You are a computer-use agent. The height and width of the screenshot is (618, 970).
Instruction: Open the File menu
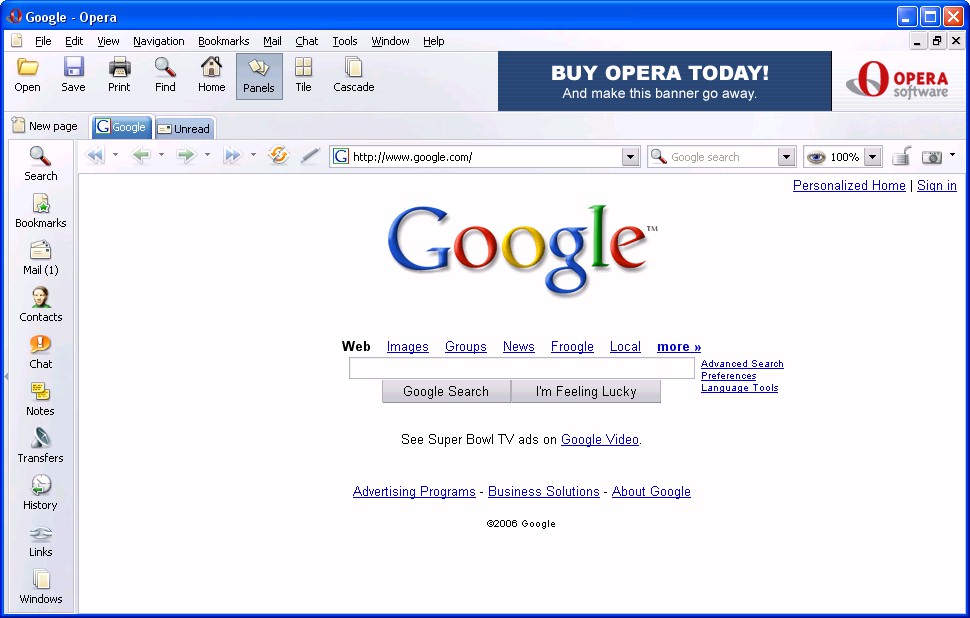click(43, 41)
